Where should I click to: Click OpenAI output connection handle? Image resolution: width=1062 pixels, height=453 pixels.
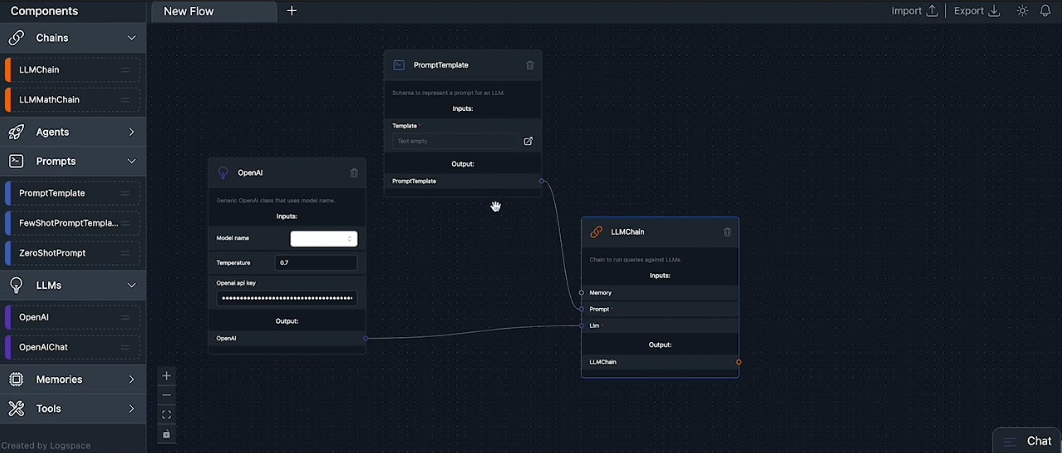pos(366,338)
